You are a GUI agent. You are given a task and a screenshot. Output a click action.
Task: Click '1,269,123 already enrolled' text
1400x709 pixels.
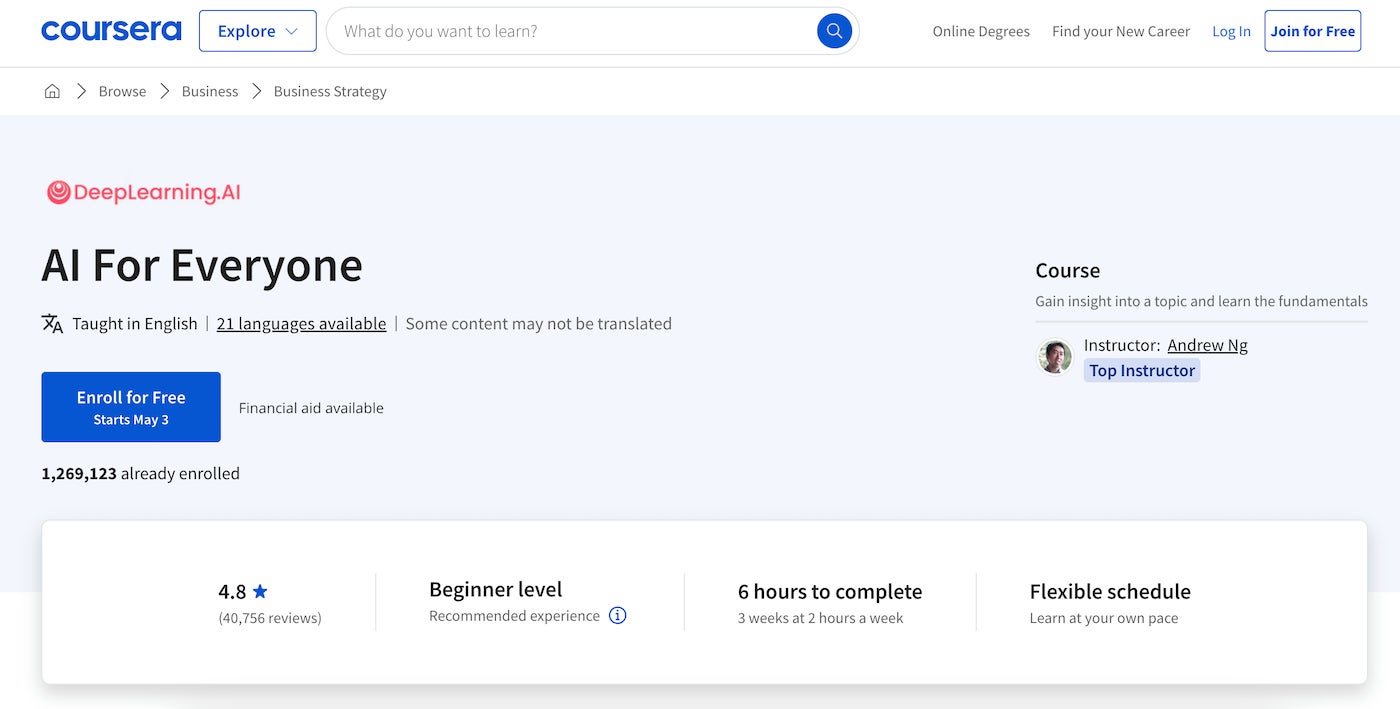click(141, 473)
